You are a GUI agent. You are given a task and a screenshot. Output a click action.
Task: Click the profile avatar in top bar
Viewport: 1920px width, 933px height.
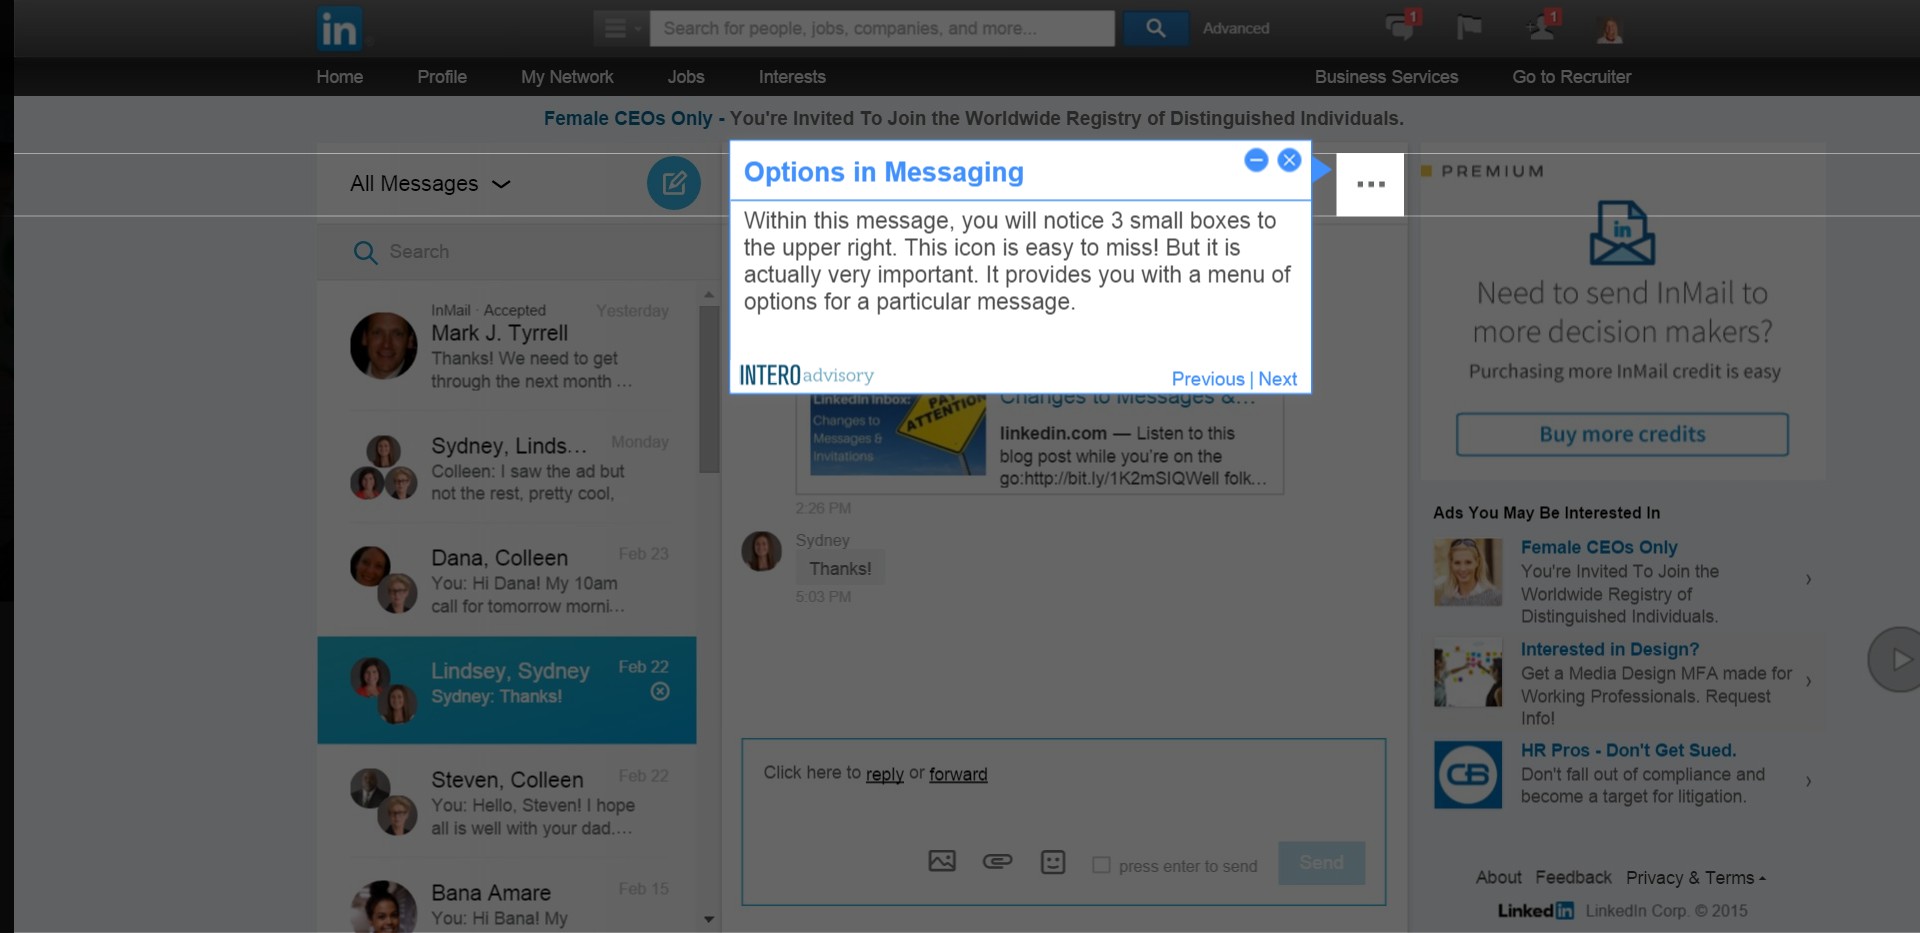pyautogui.click(x=1609, y=30)
